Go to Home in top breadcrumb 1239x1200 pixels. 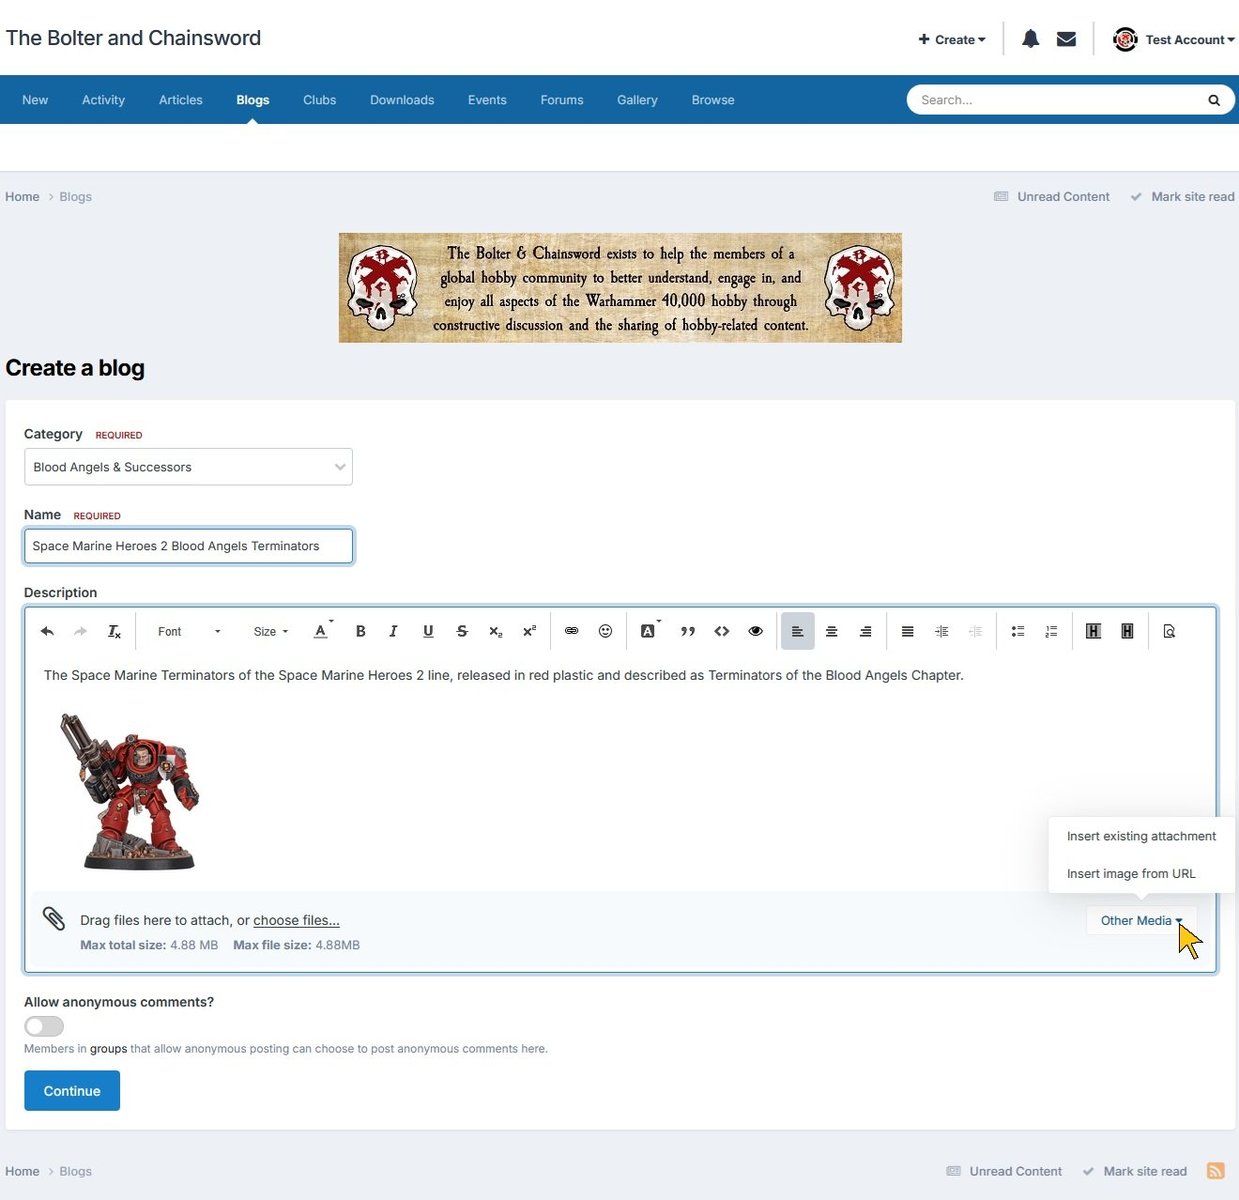22,197
